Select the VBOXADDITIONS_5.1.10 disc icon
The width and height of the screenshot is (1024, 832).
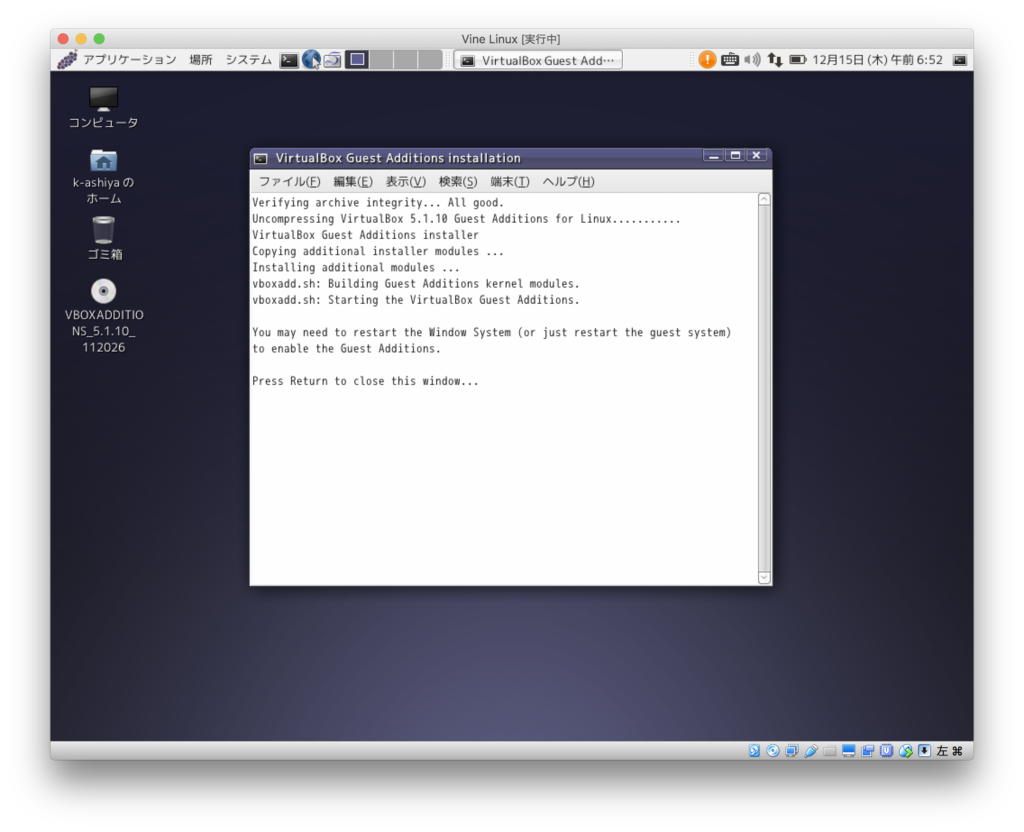pos(104,317)
